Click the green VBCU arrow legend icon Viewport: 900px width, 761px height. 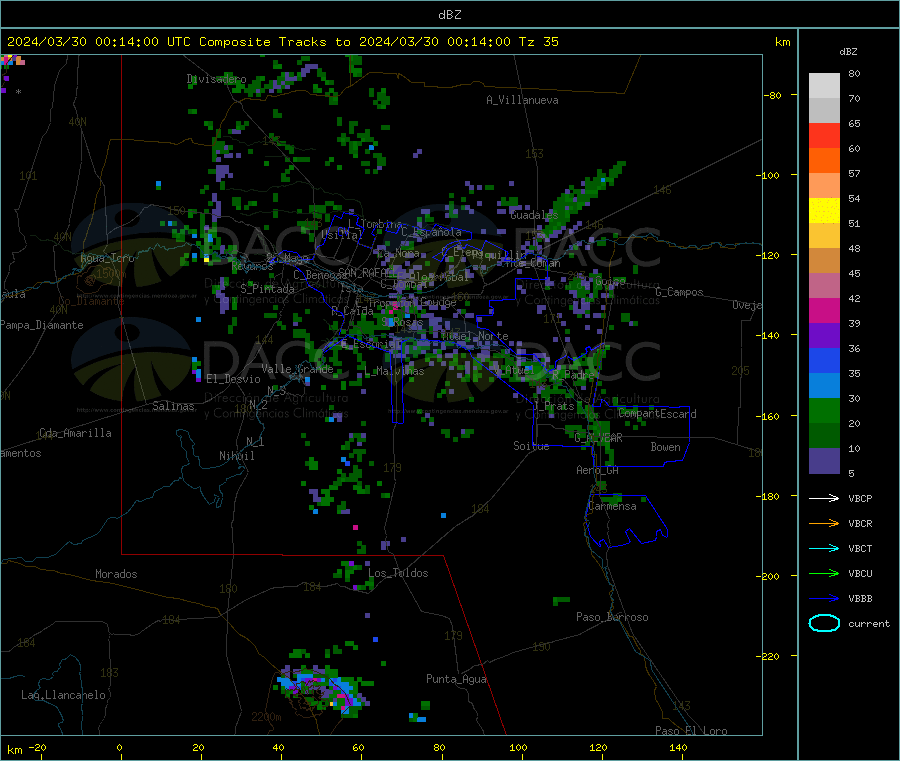pos(824,573)
